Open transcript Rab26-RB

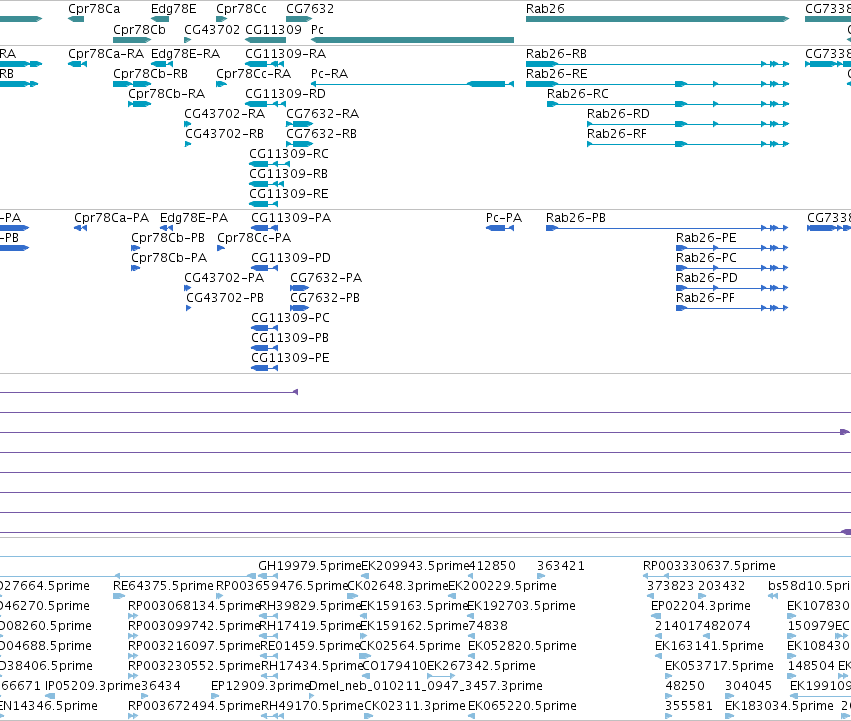coord(556,54)
